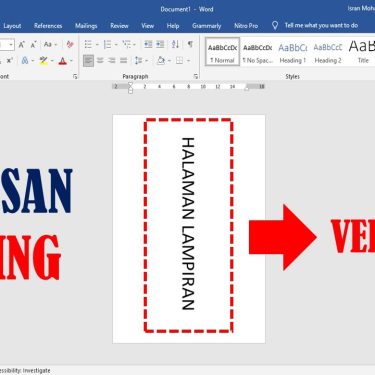The image size is (375, 375).
Task: Toggle Align Right paragraph alignment
Action: coord(112,61)
